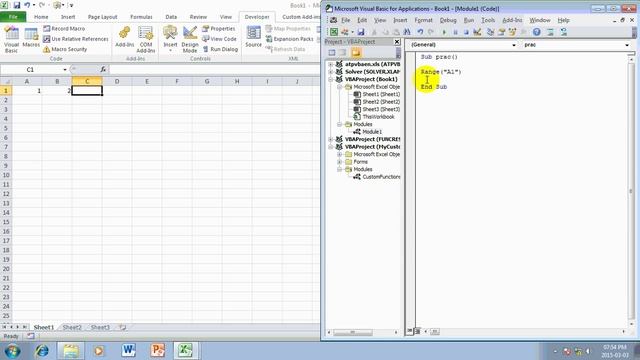Click Run Dialog in Controls group
The width and height of the screenshot is (640, 360).
[220, 49]
